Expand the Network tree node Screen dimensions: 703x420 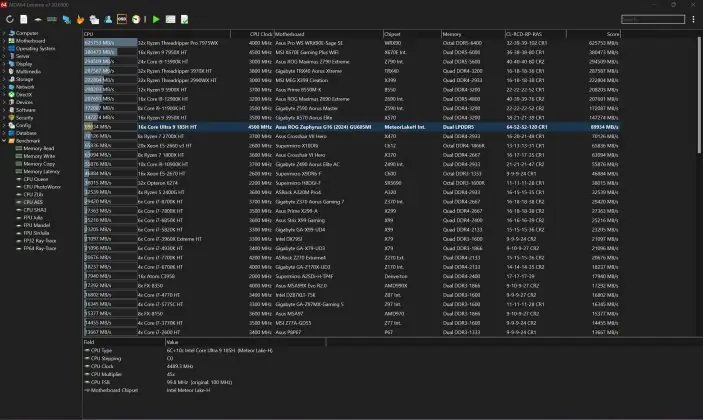coord(4,87)
